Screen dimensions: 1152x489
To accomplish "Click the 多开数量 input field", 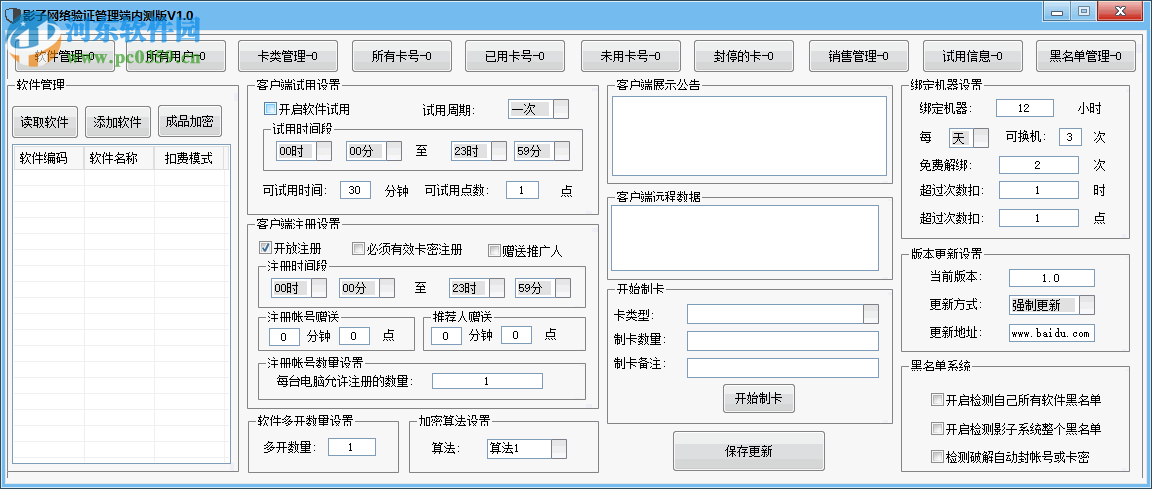I will click(351, 447).
